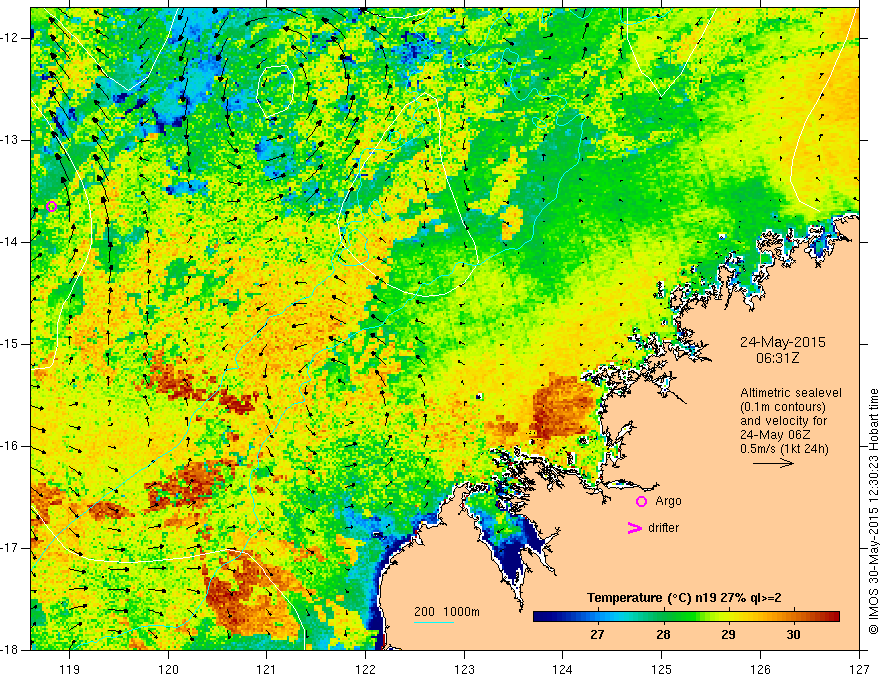Click the '-13' latitude axis label
Screen dimensions: 880x680
point(10,140)
